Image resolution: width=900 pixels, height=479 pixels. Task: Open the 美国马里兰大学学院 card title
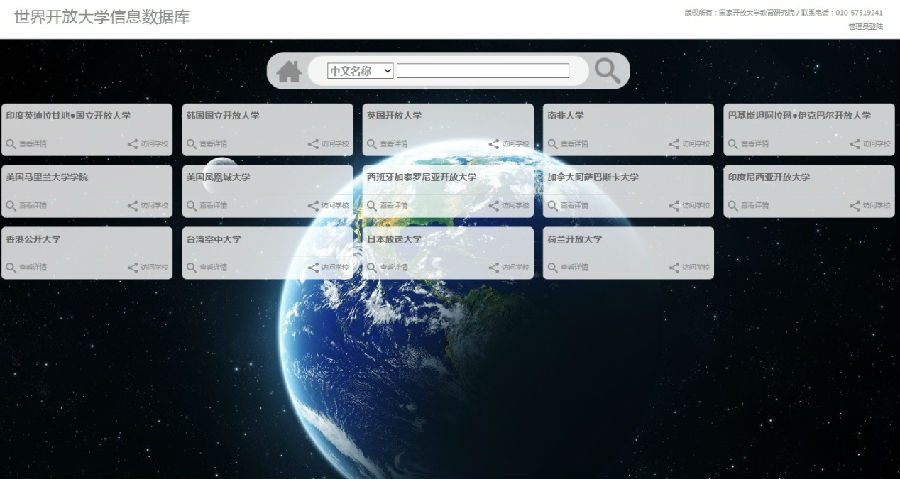[47, 178]
